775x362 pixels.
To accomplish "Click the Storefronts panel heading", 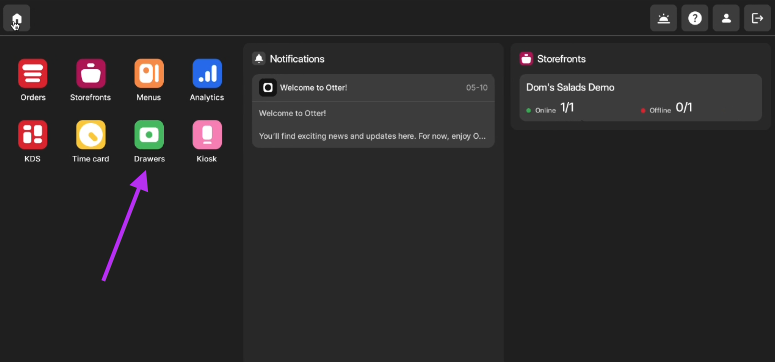I will 561,59.
